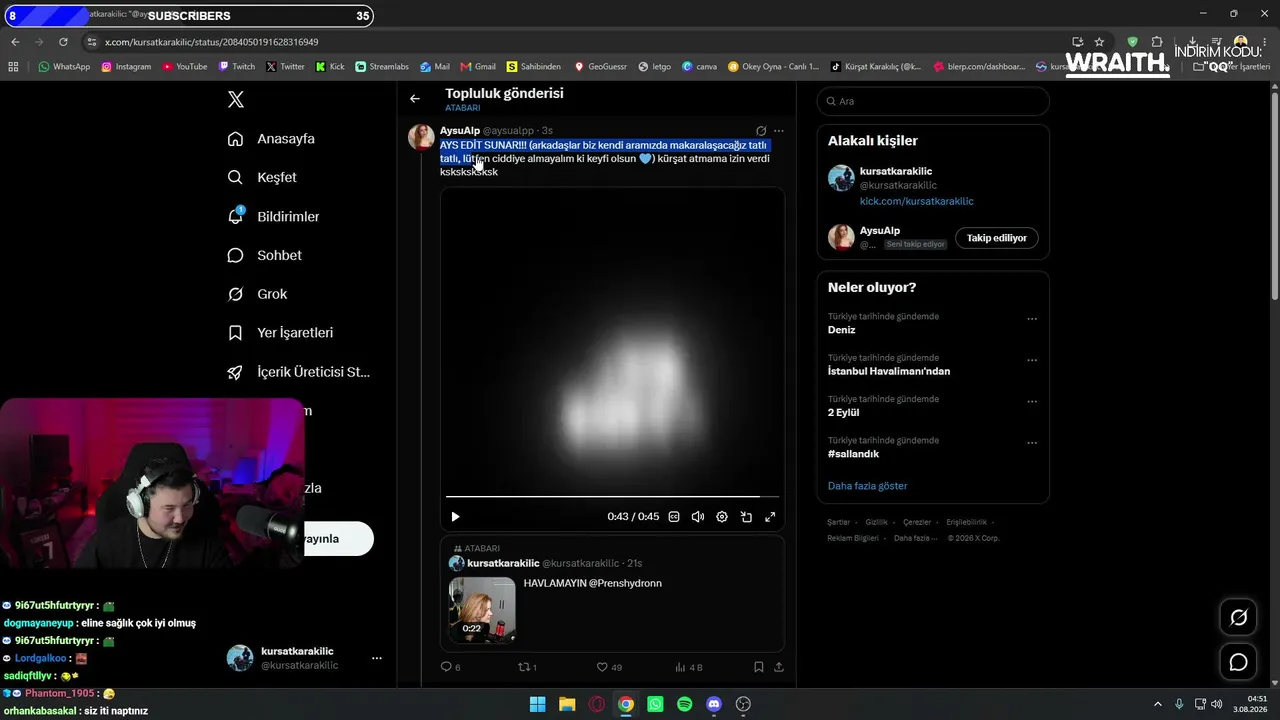Open video playback settings gear
This screenshot has height=720, width=1280.
tap(722, 517)
